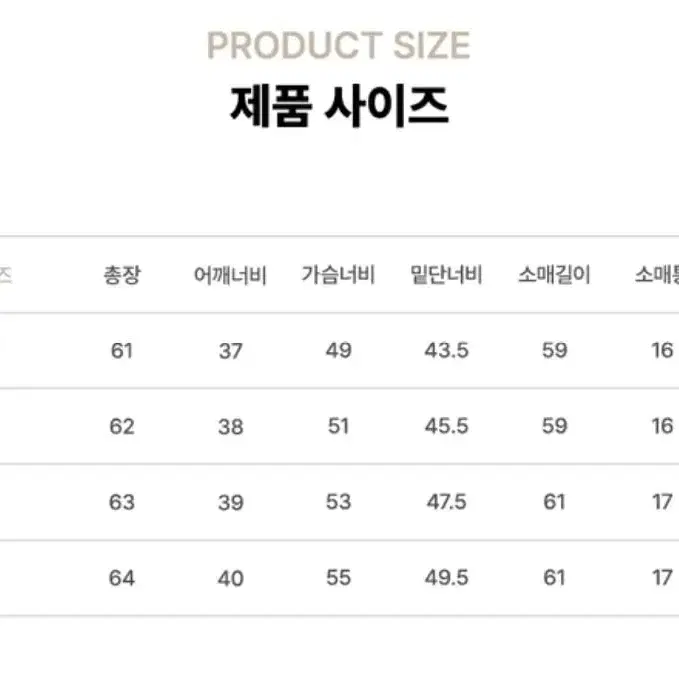Select the 어깨너비 column header
Image resolution: width=679 pixels, height=679 pixels.
click(x=230, y=275)
